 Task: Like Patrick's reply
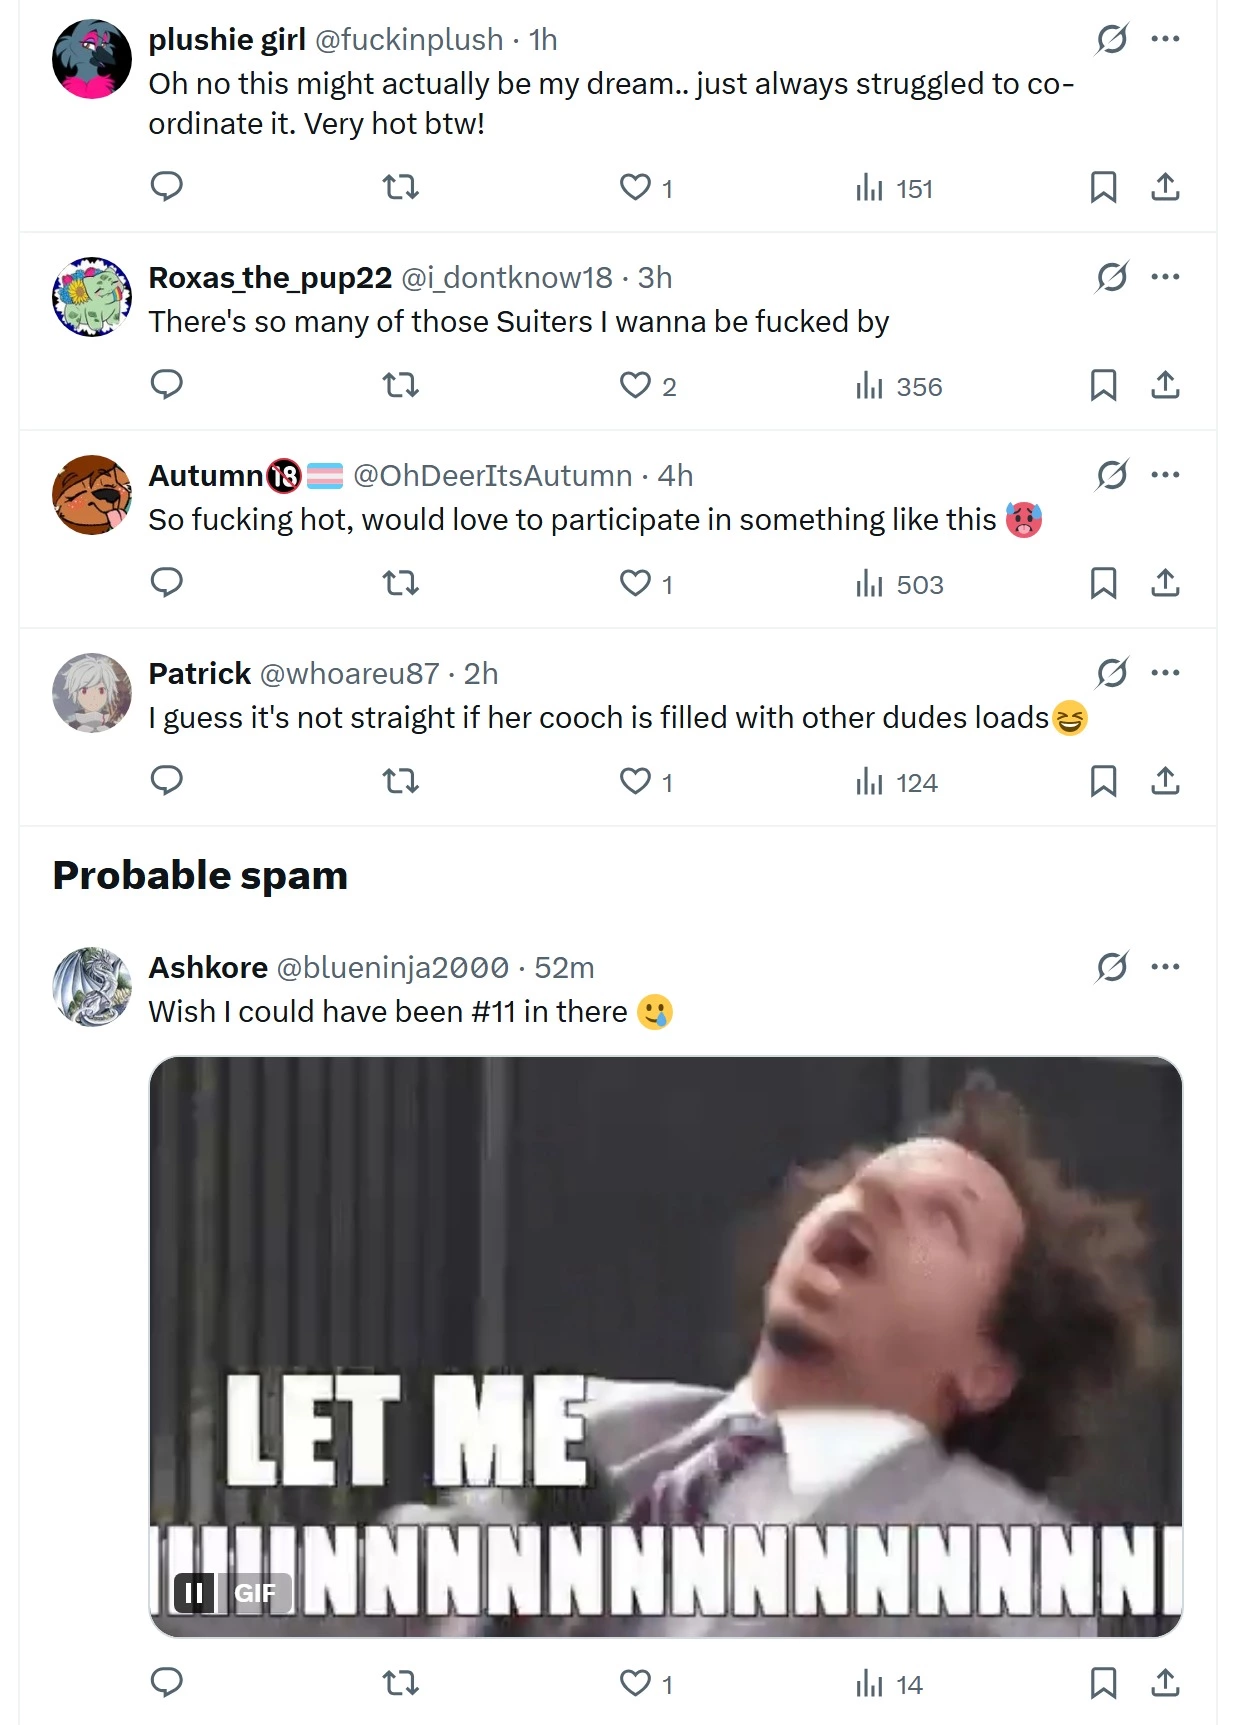646,781
